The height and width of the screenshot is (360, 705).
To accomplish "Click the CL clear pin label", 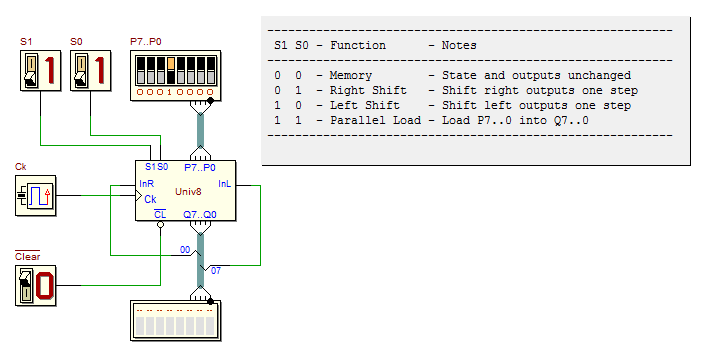I will tap(160, 214).
